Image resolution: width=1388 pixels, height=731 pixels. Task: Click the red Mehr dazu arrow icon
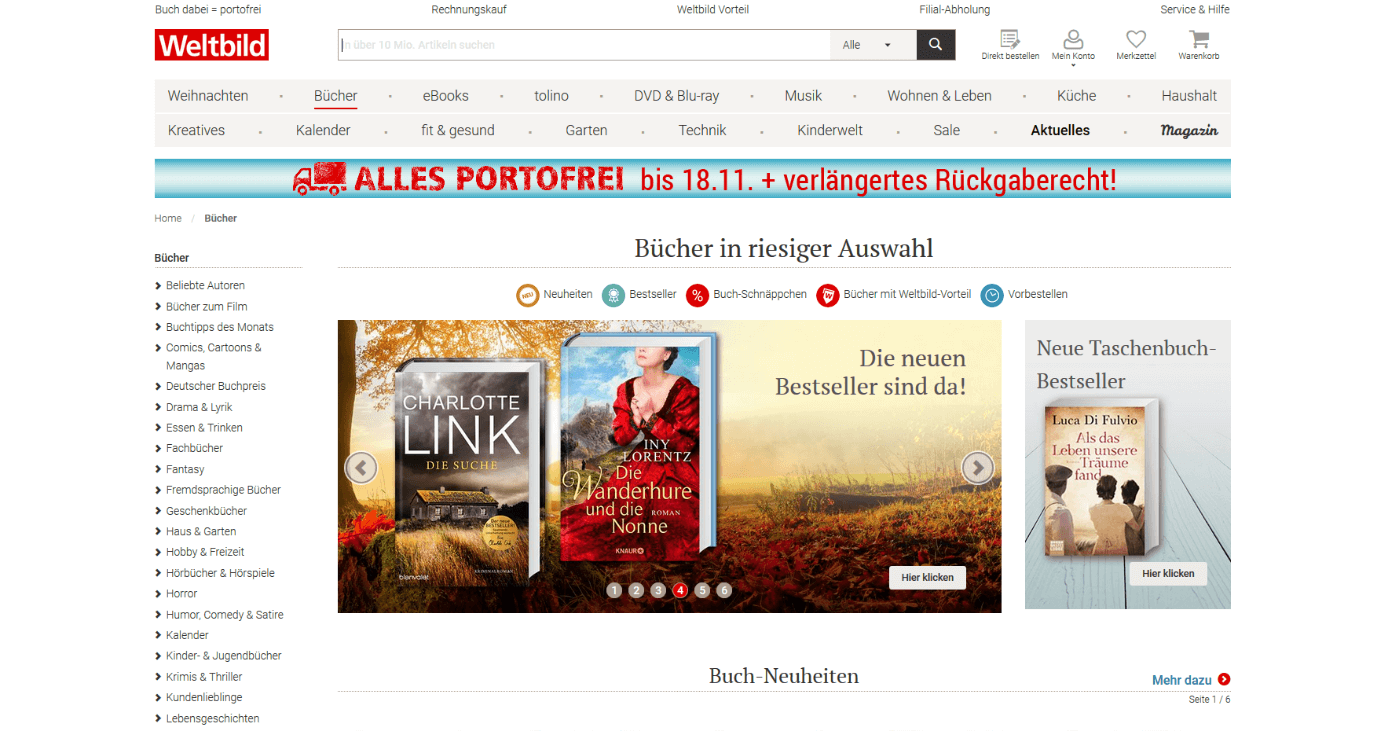tap(1224, 680)
